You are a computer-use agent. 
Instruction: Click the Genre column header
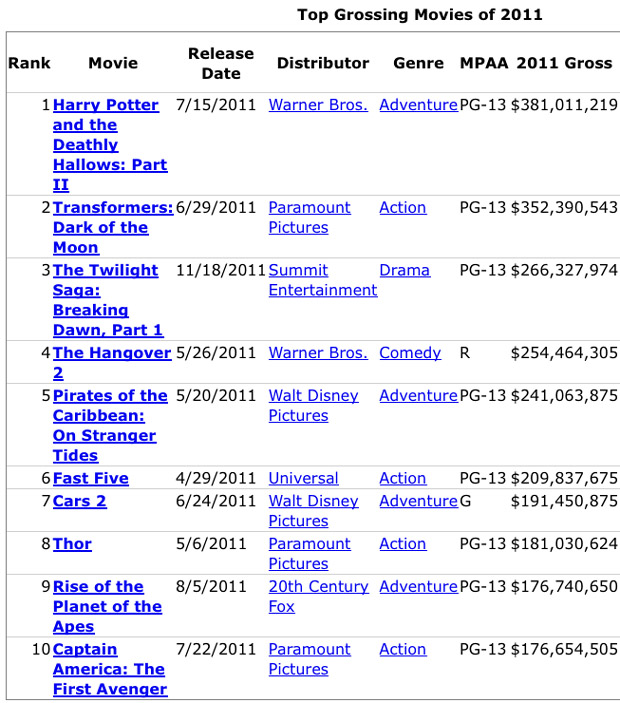point(418,63)
